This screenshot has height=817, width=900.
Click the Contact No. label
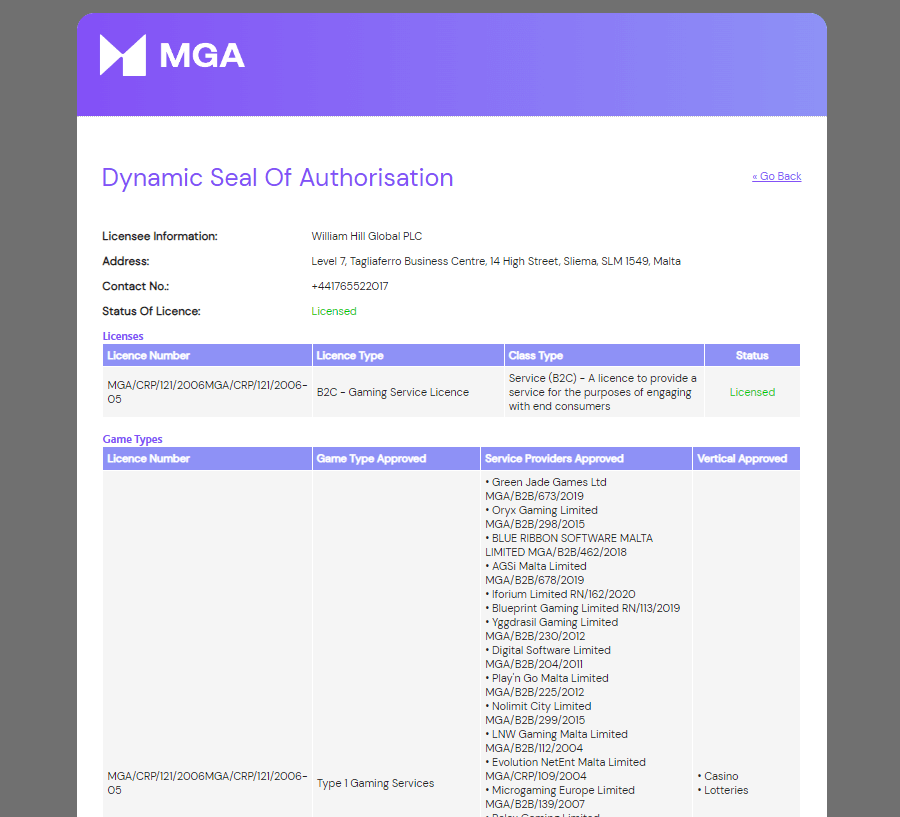(x=135, y=286)
